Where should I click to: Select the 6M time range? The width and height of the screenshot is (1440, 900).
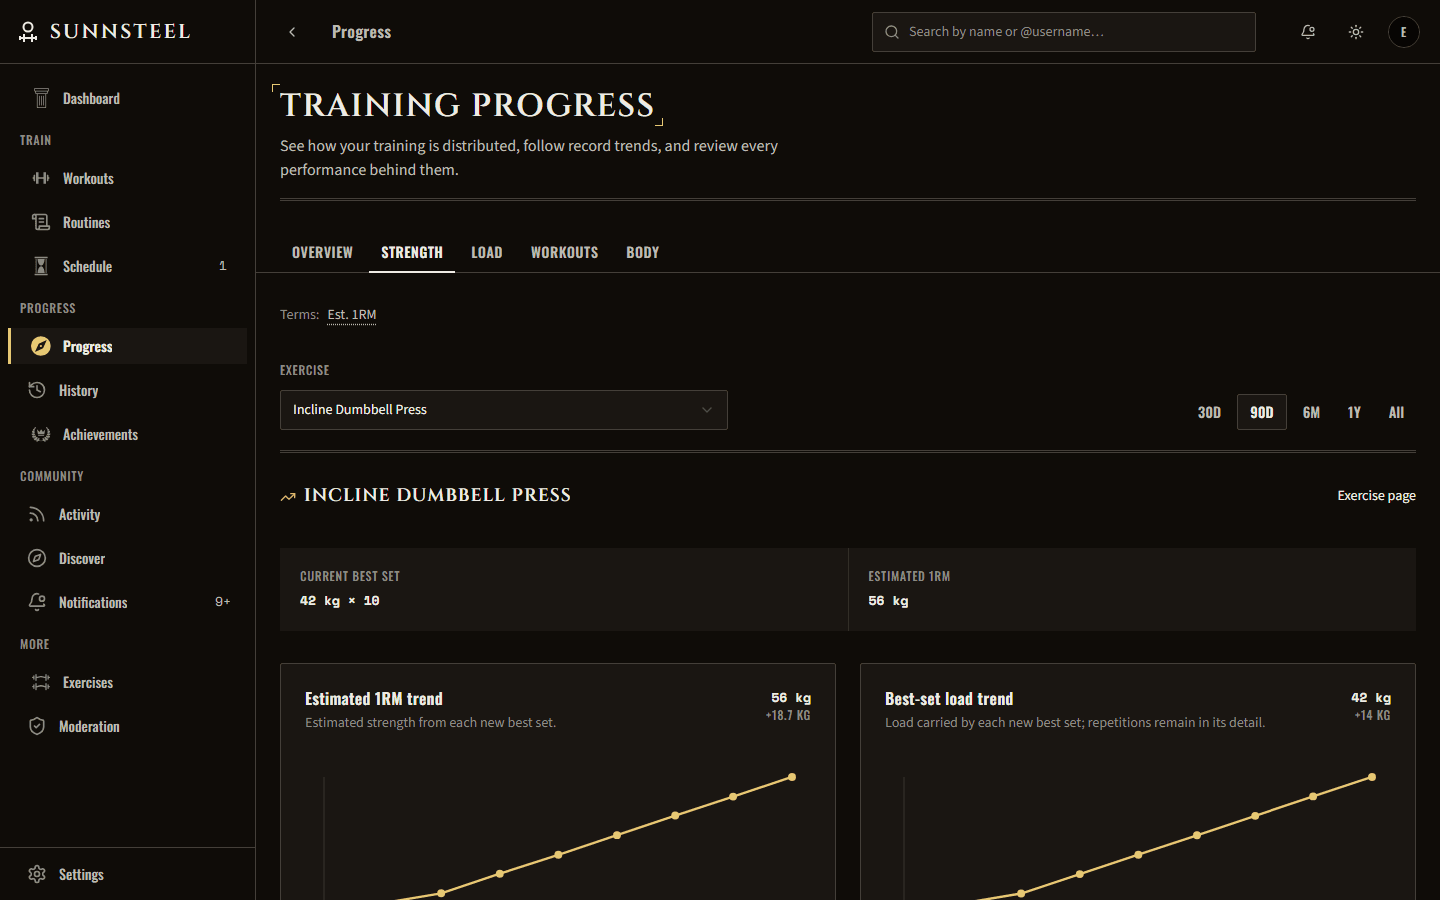tap(1311, 412)
